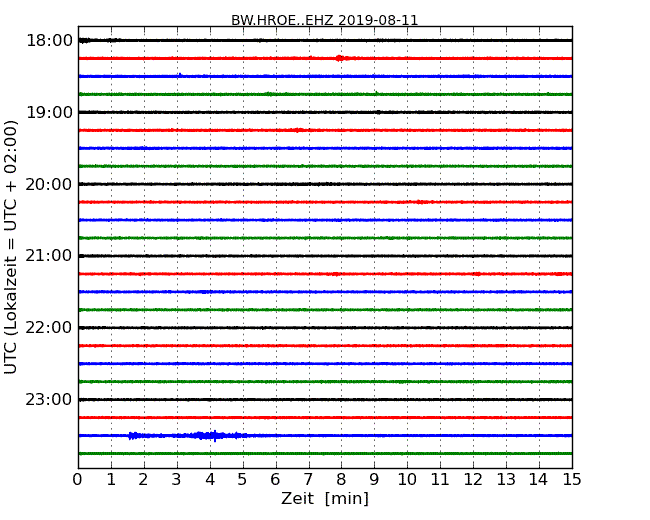Click x-axis tick label 4
Screen dimensions: 650x520
click(x=210, y=480)
